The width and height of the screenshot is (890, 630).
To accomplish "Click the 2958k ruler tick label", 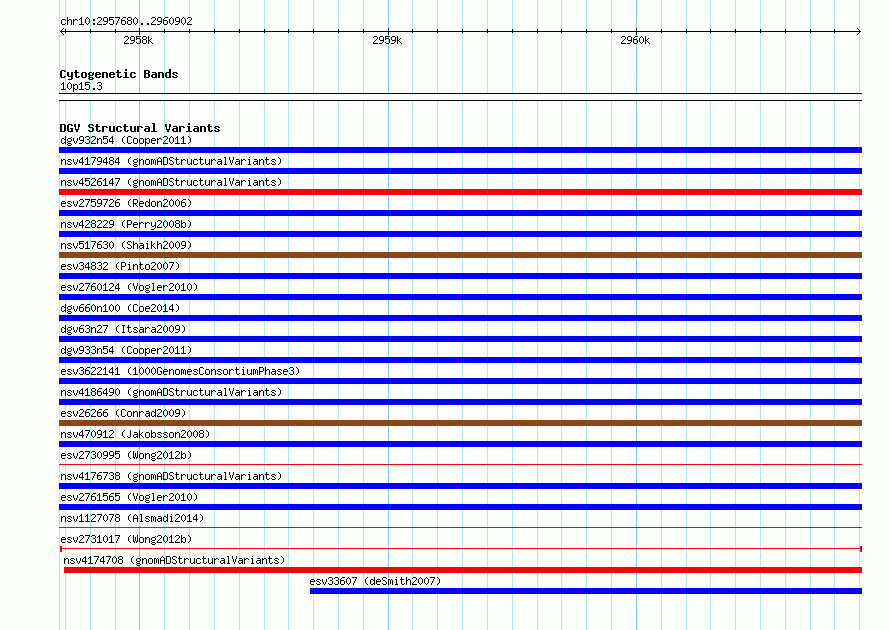I will 138,40.
